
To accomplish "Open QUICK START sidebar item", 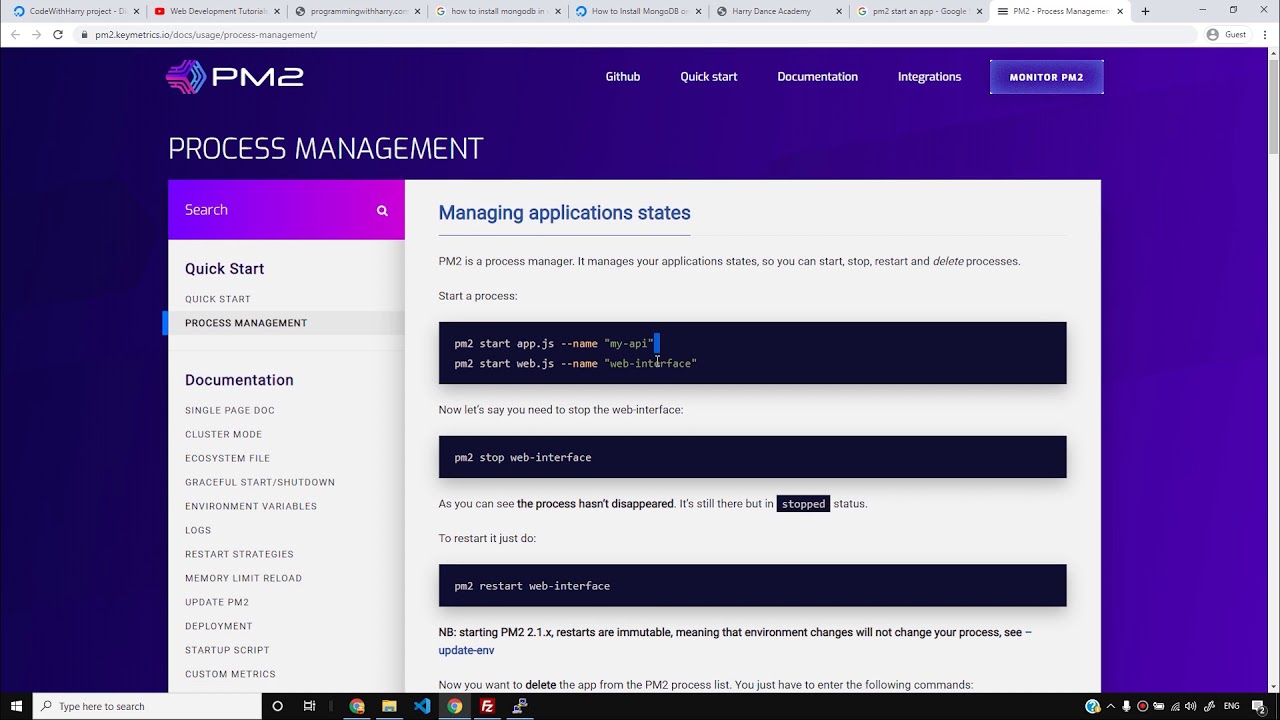I will pos(218,299).
